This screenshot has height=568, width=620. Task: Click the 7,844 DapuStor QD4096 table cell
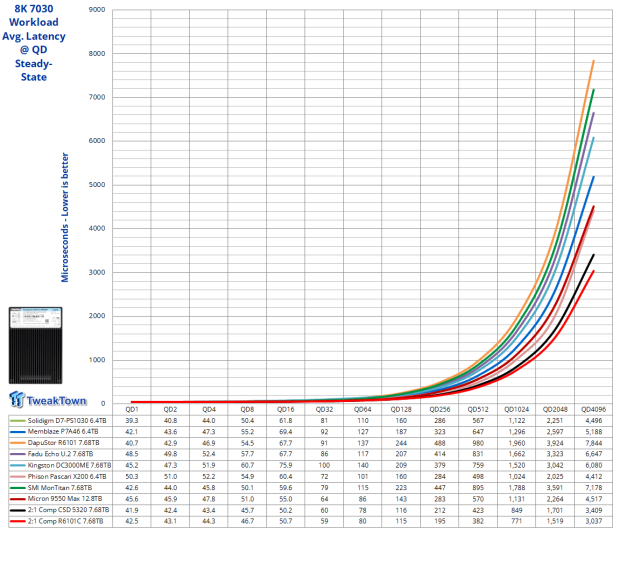point(593,443)
